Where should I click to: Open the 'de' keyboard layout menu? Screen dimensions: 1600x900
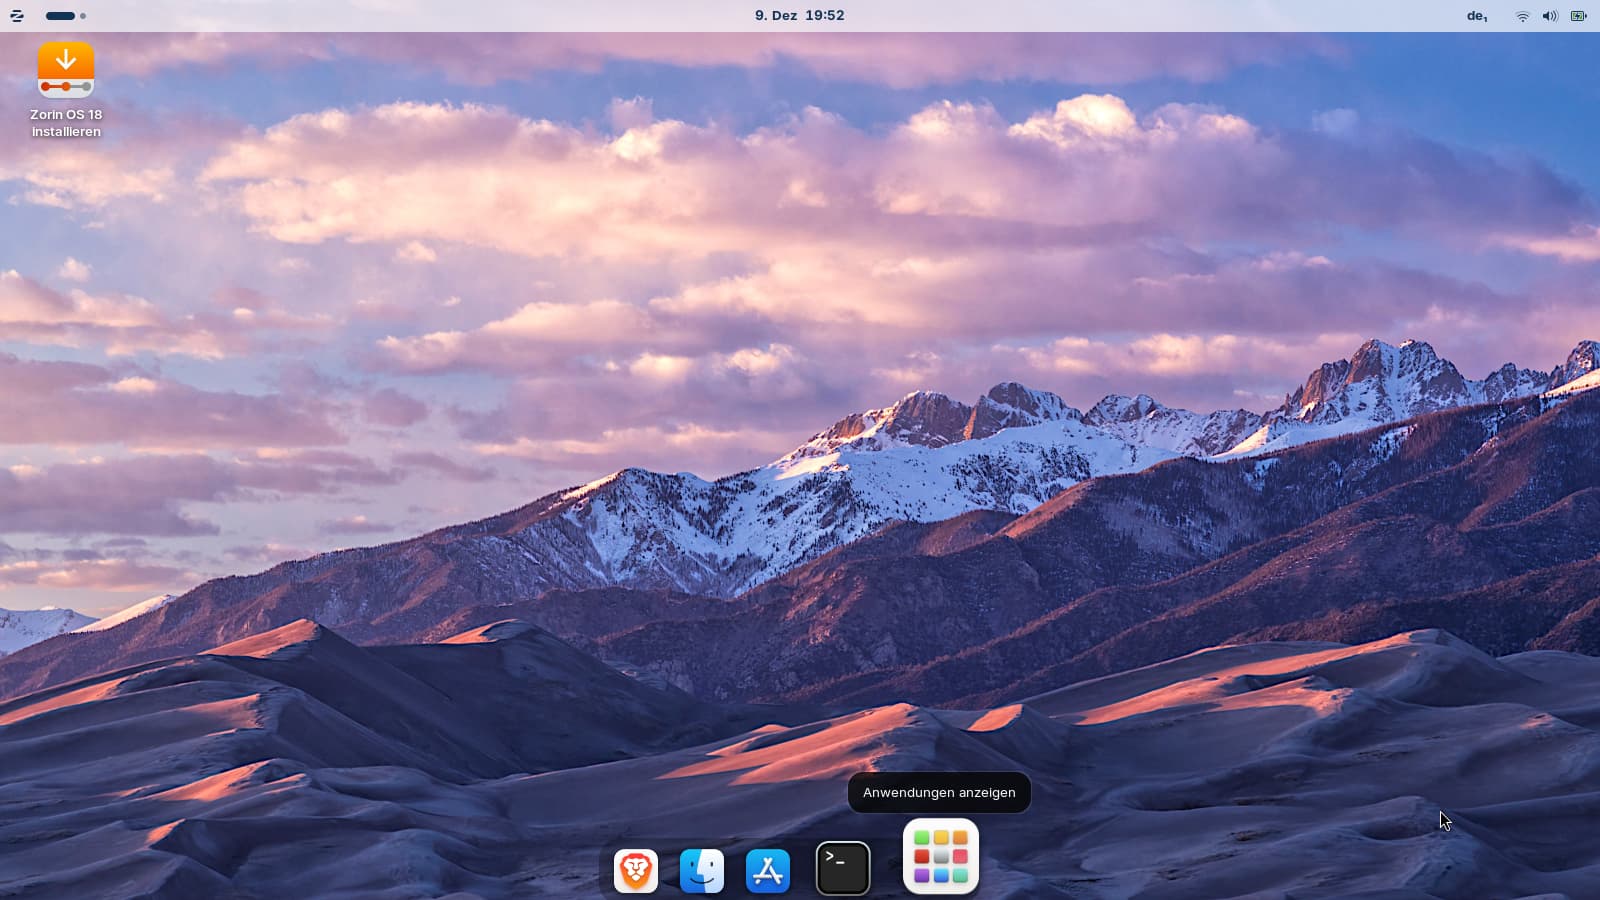click(1477, 16)
